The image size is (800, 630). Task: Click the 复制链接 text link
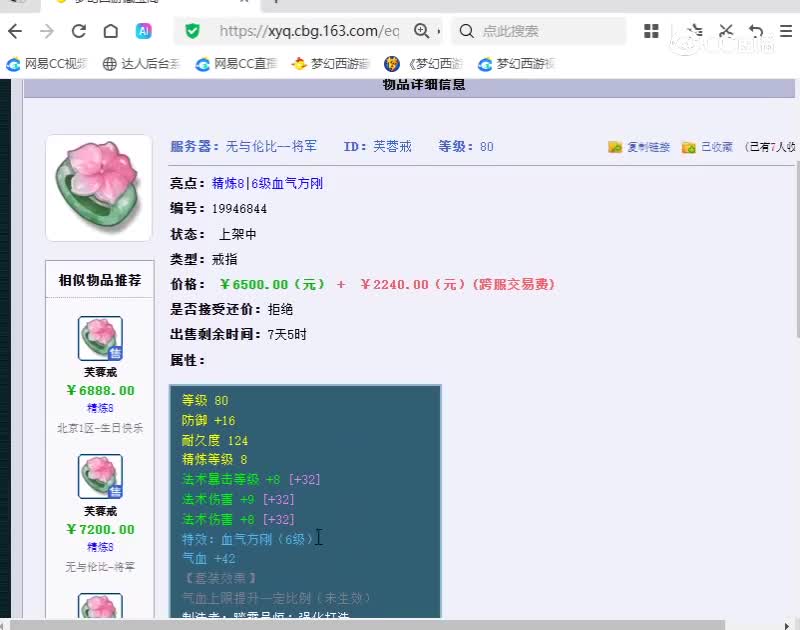tap(648, 147)
